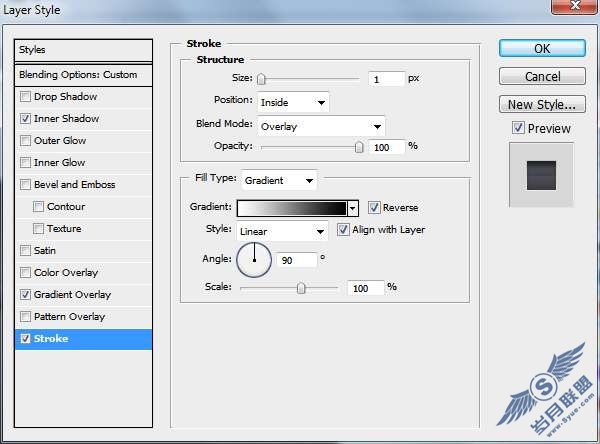Confirm with the OK button
This screenshot has height=444, width=600.
(x=542, y=49)
